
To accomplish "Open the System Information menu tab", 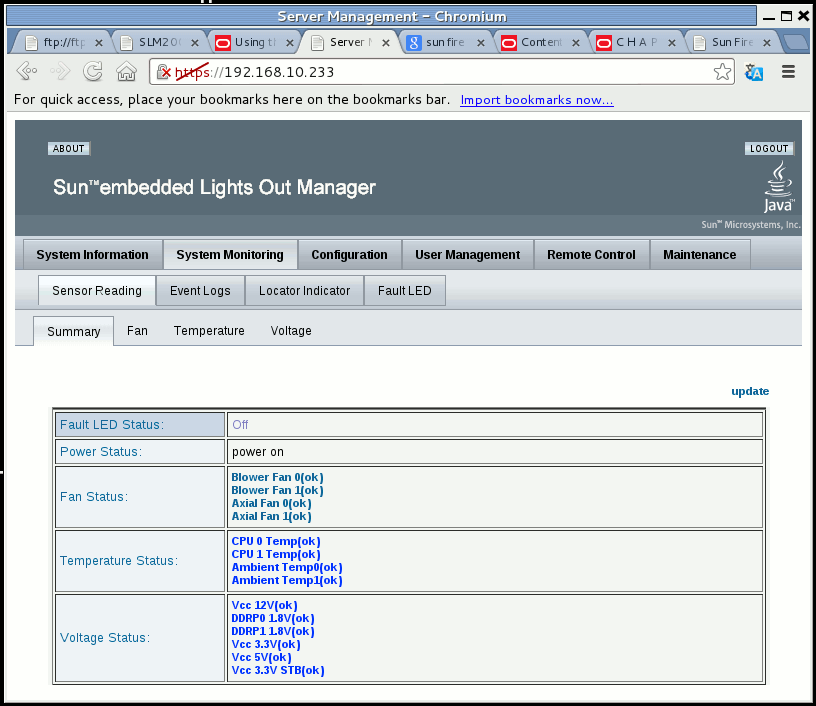I will click(93, 255).
